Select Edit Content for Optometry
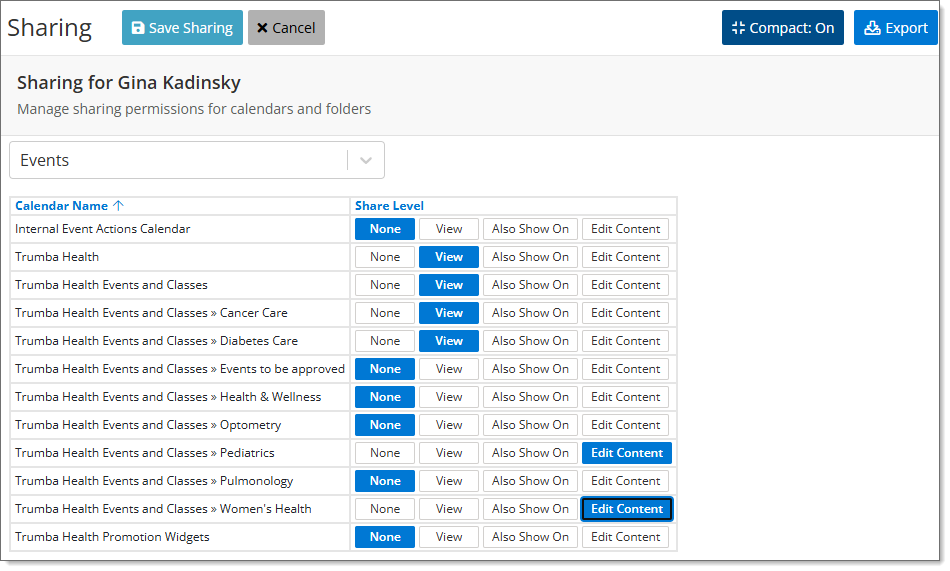 click(625, 425)
